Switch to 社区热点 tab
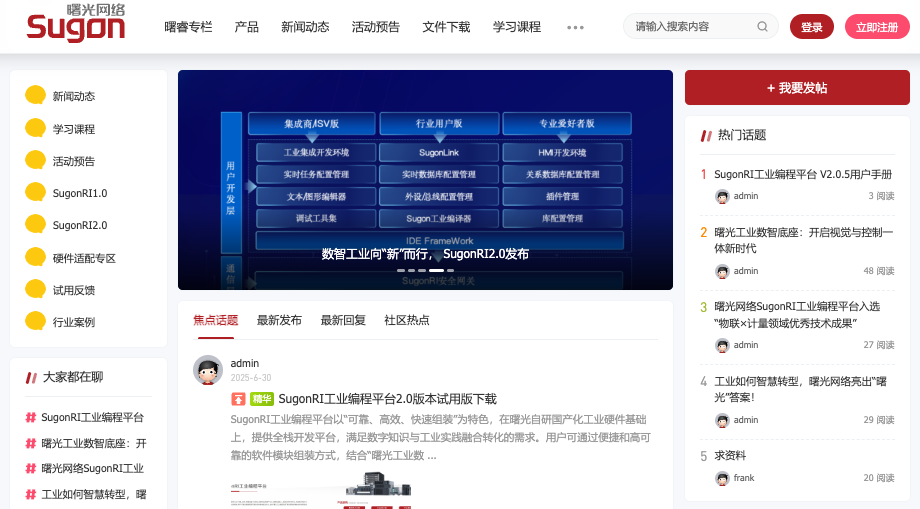 pyautogui.click(x=407, y=320)
